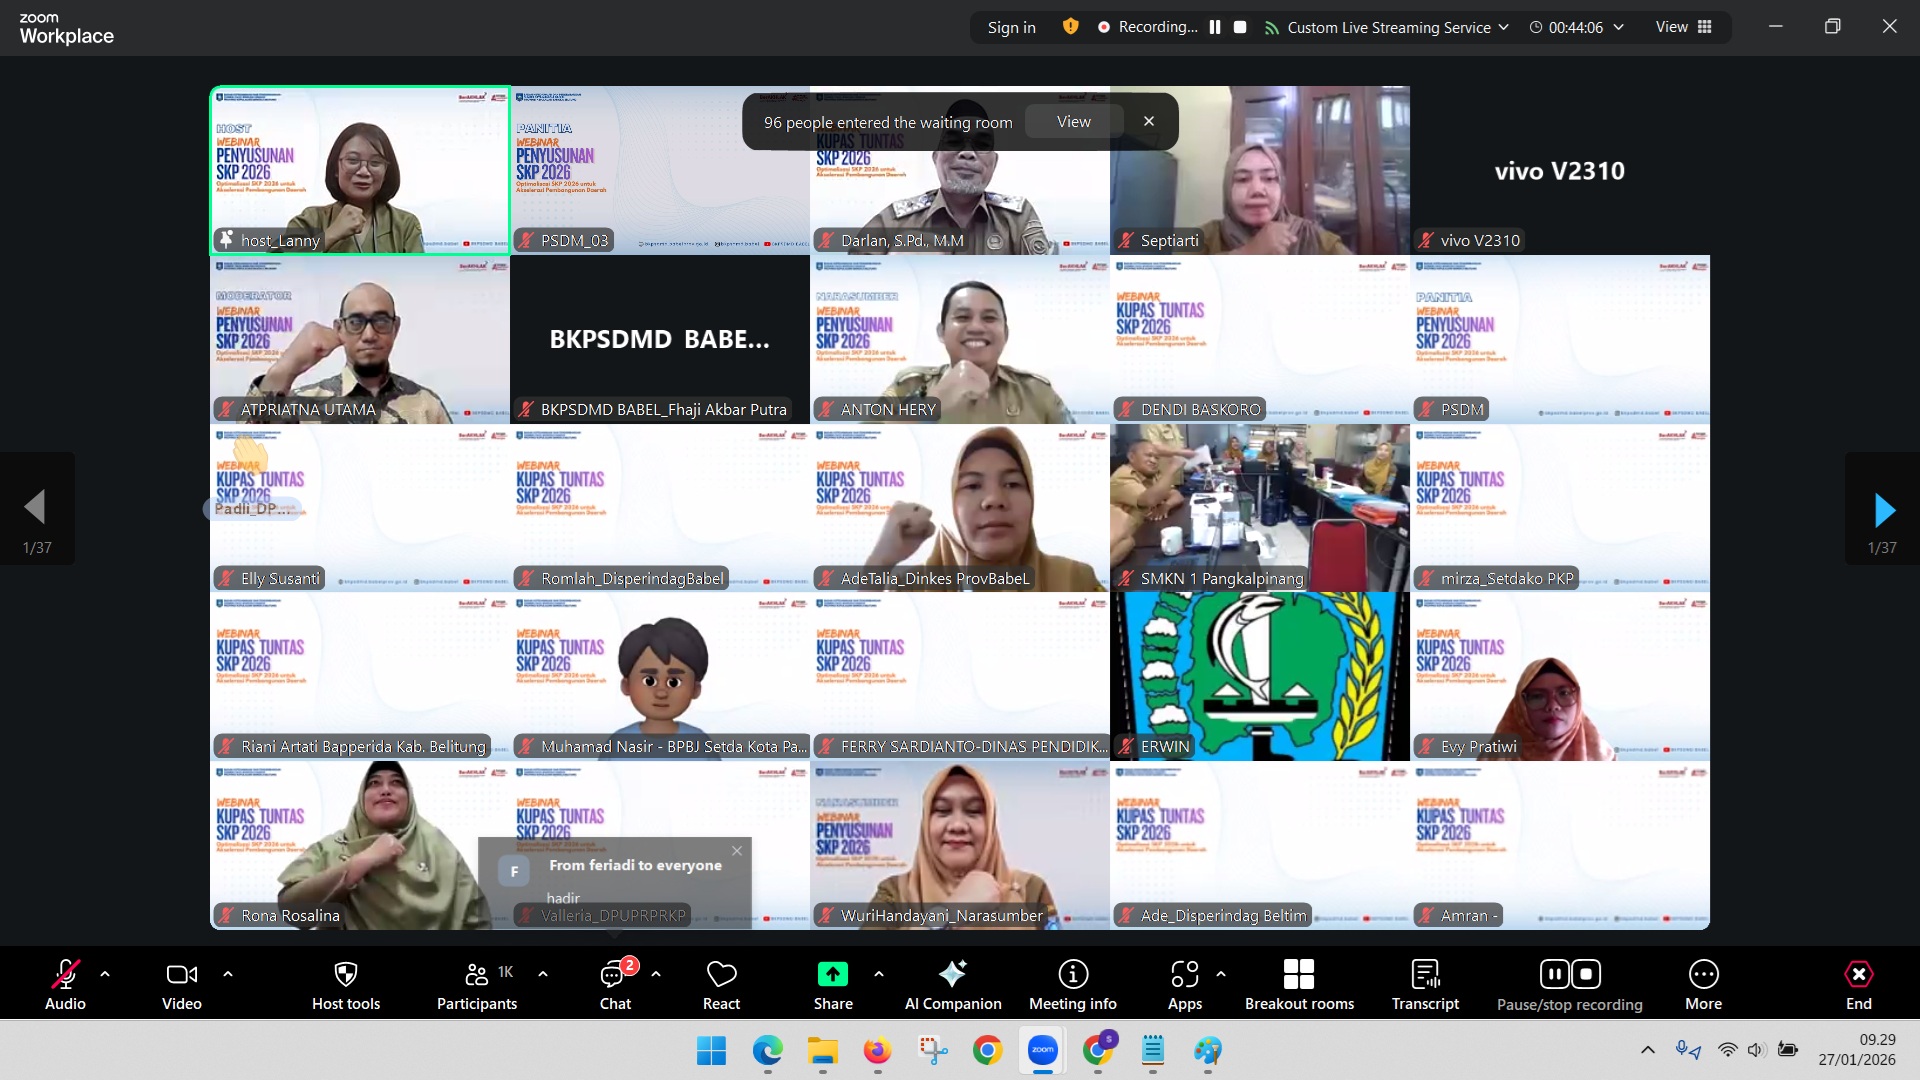
Task: Open the More menu
Action: 1703,975
